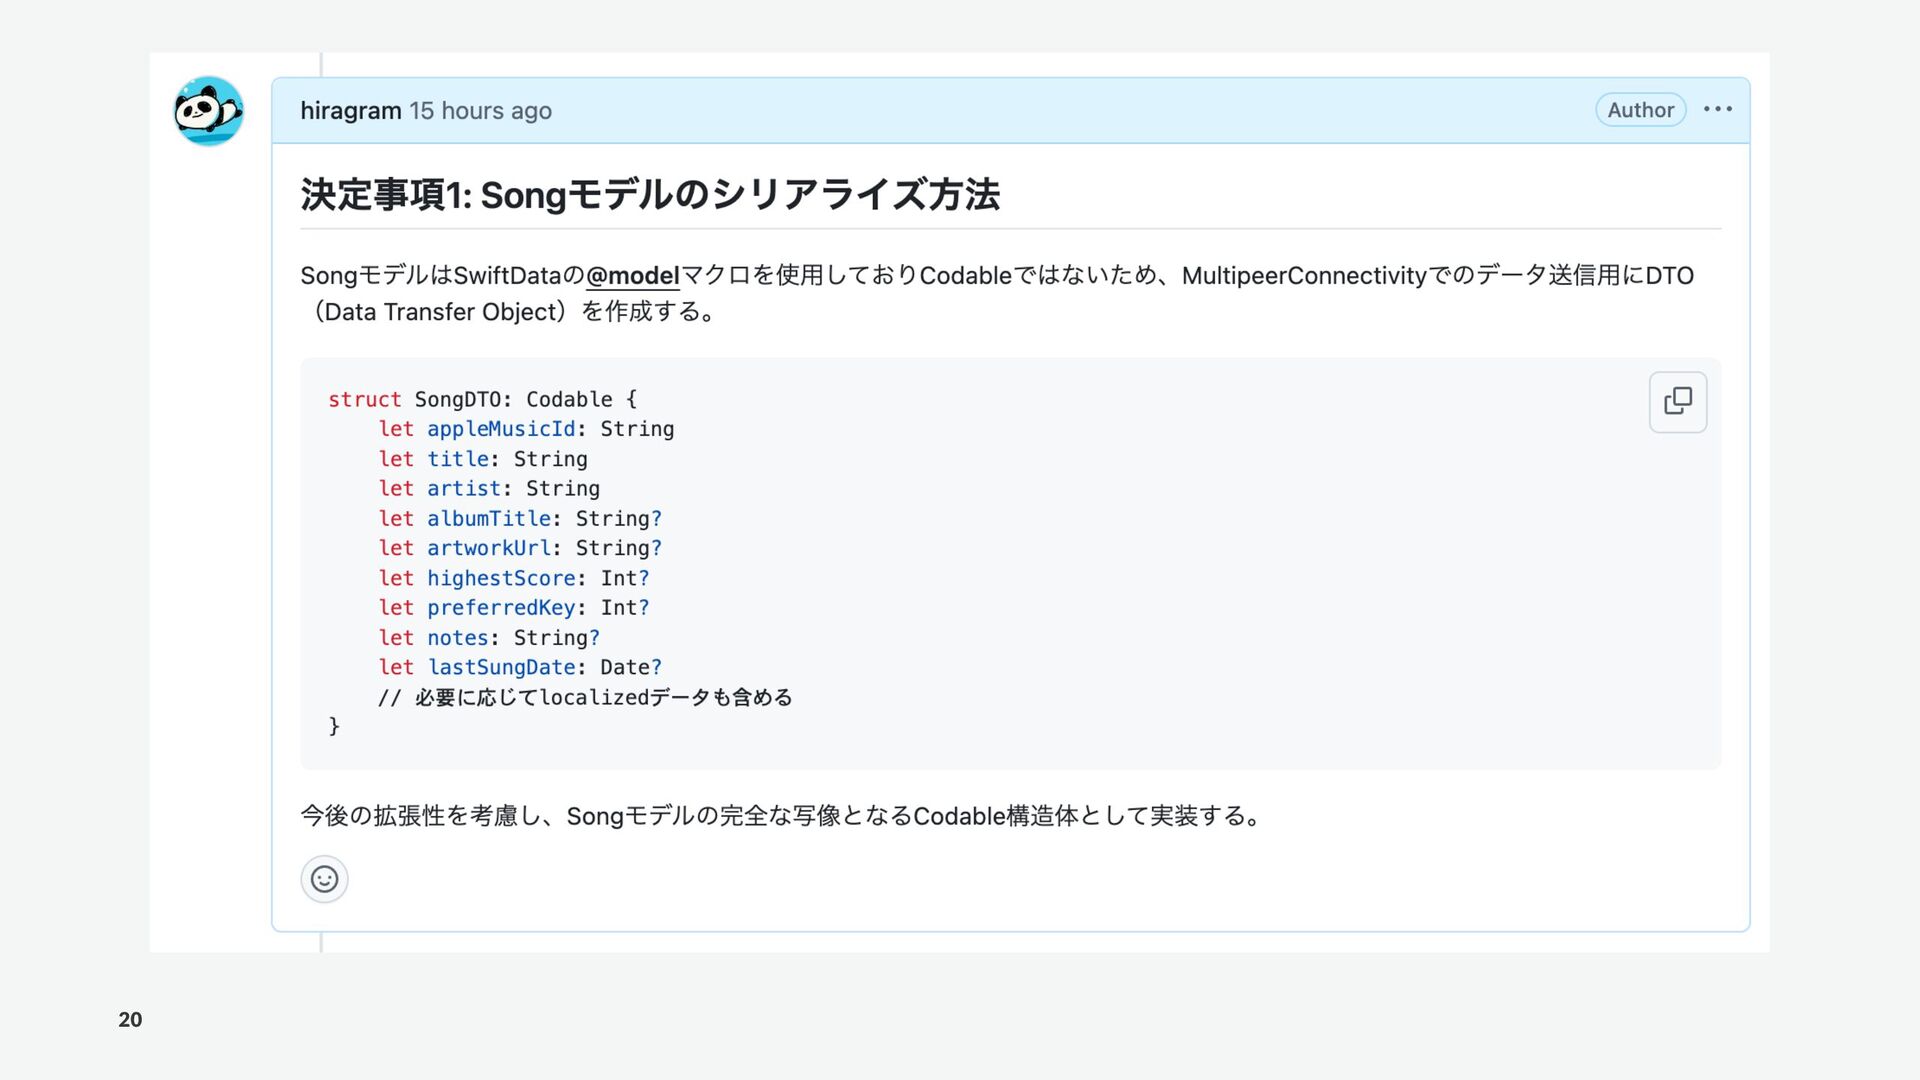Click the albumTitle property in code
The height and width of the screenshot is (1080, 1920).
488,518
